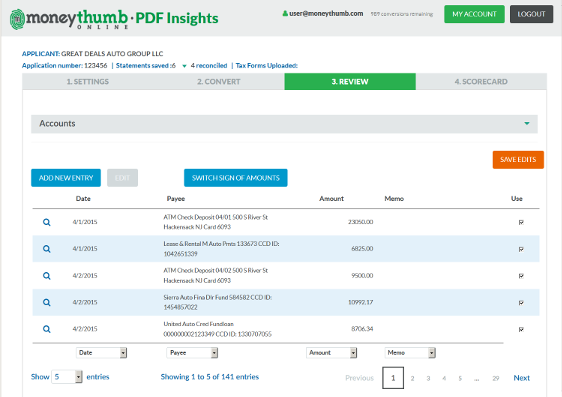Viewport: 562px width, 397px height.
Task: Click the My Account button
Action: pos(474,14)
